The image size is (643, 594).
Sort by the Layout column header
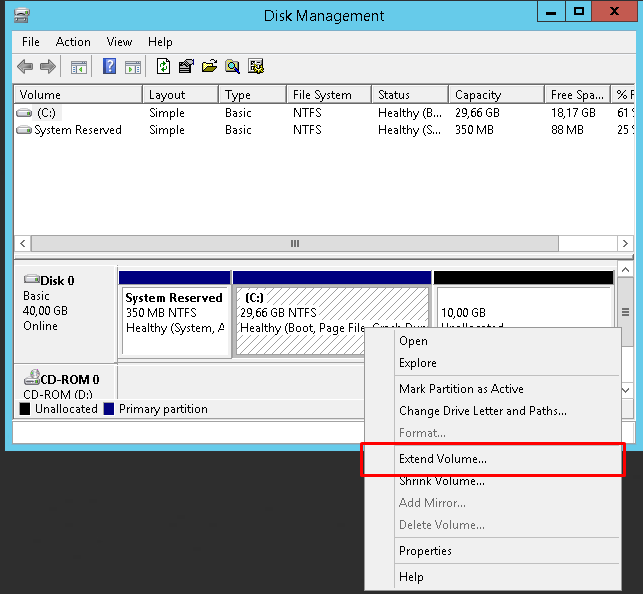click(x=180, y=95)
